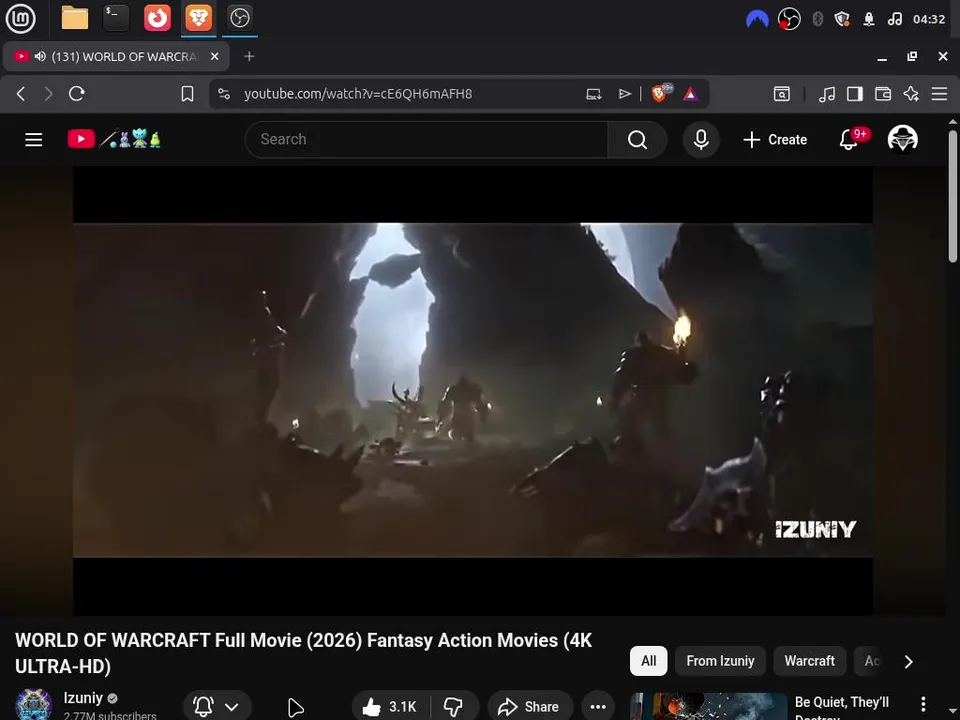The height and width of the screenshot is (720, 960).
Task: Bookmark this page
Action: tap(187, 94)
